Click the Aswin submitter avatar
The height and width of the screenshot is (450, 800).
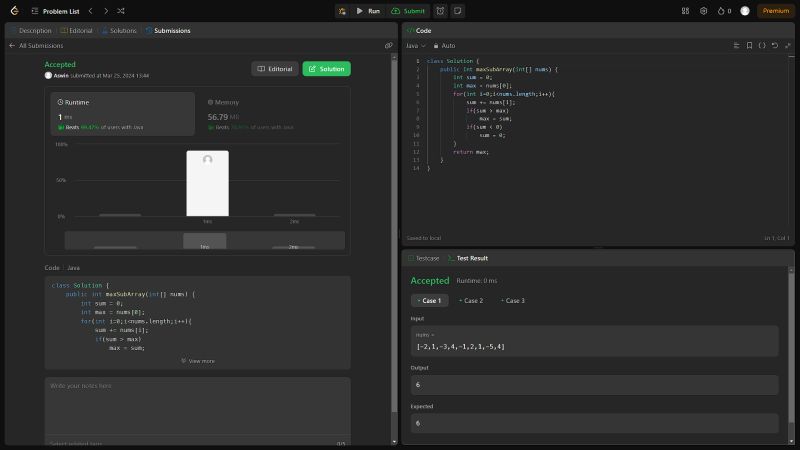[48, 76]
